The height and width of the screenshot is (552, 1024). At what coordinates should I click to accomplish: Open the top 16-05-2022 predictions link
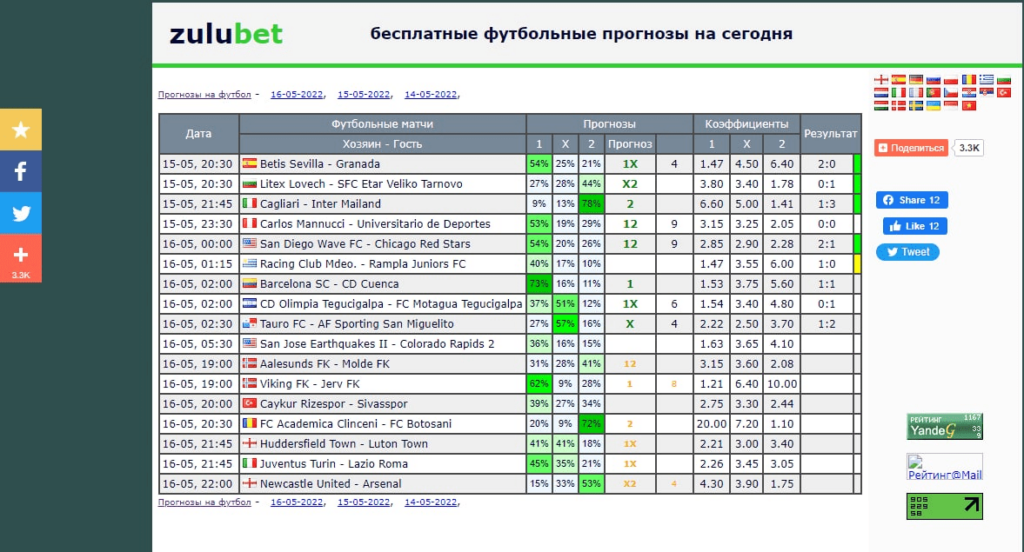pos(296,94)
